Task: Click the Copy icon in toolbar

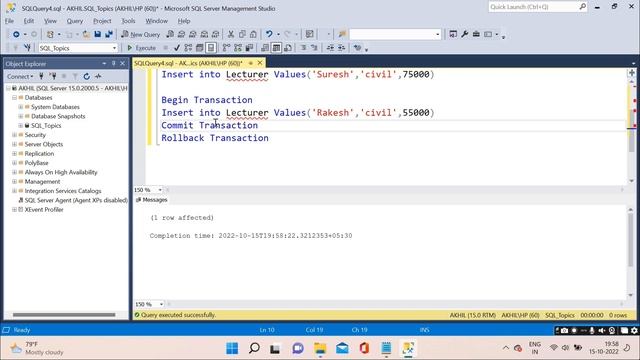Action: tap(242, 34)
